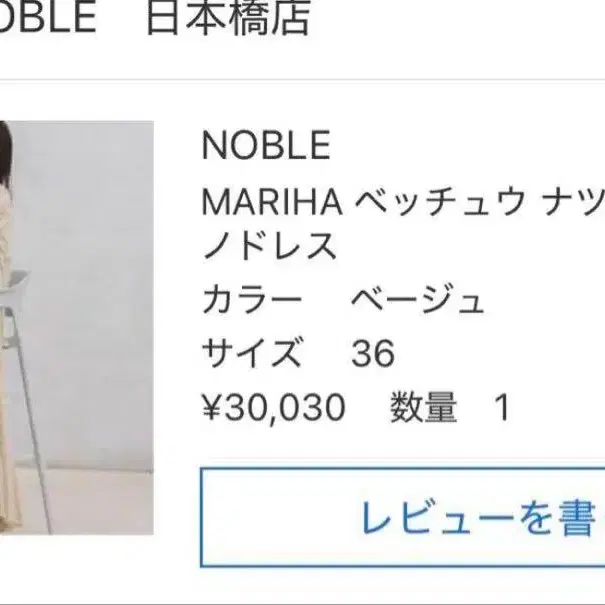
Task: Click the サイズ label
Action: [252, 352]
